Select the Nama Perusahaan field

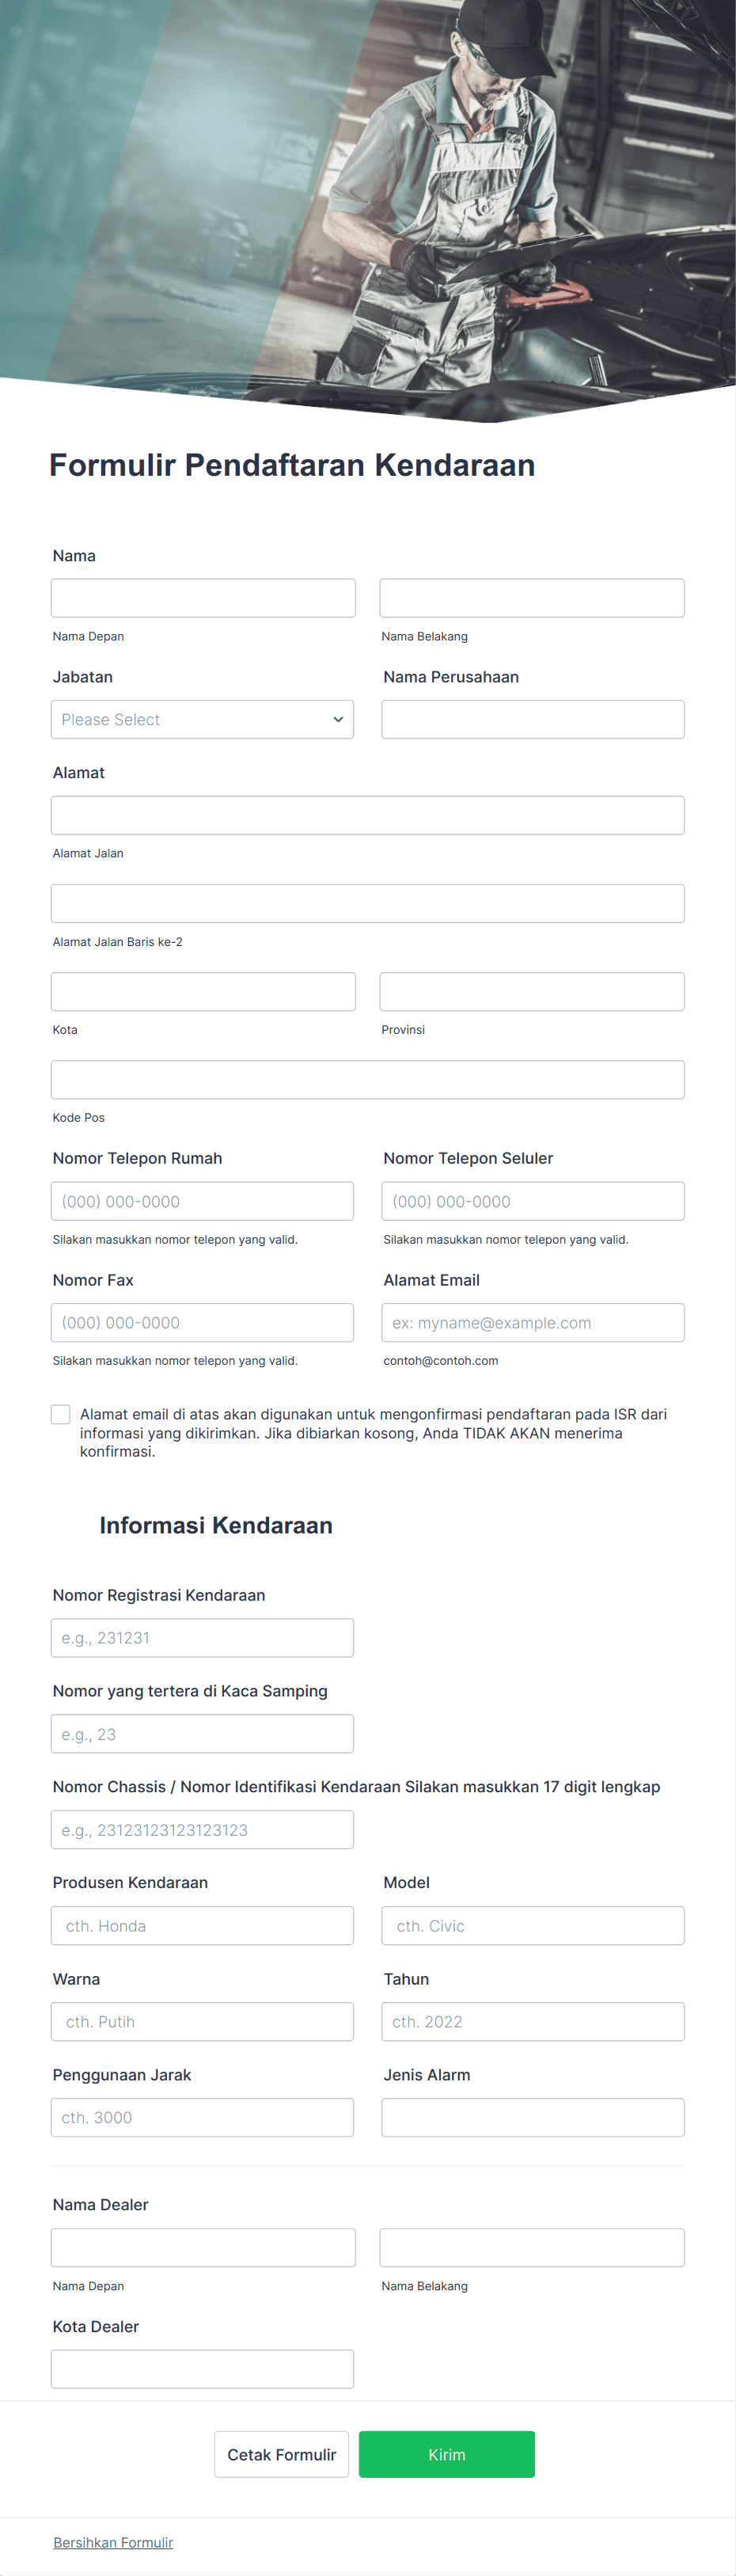tap(531, 719)
